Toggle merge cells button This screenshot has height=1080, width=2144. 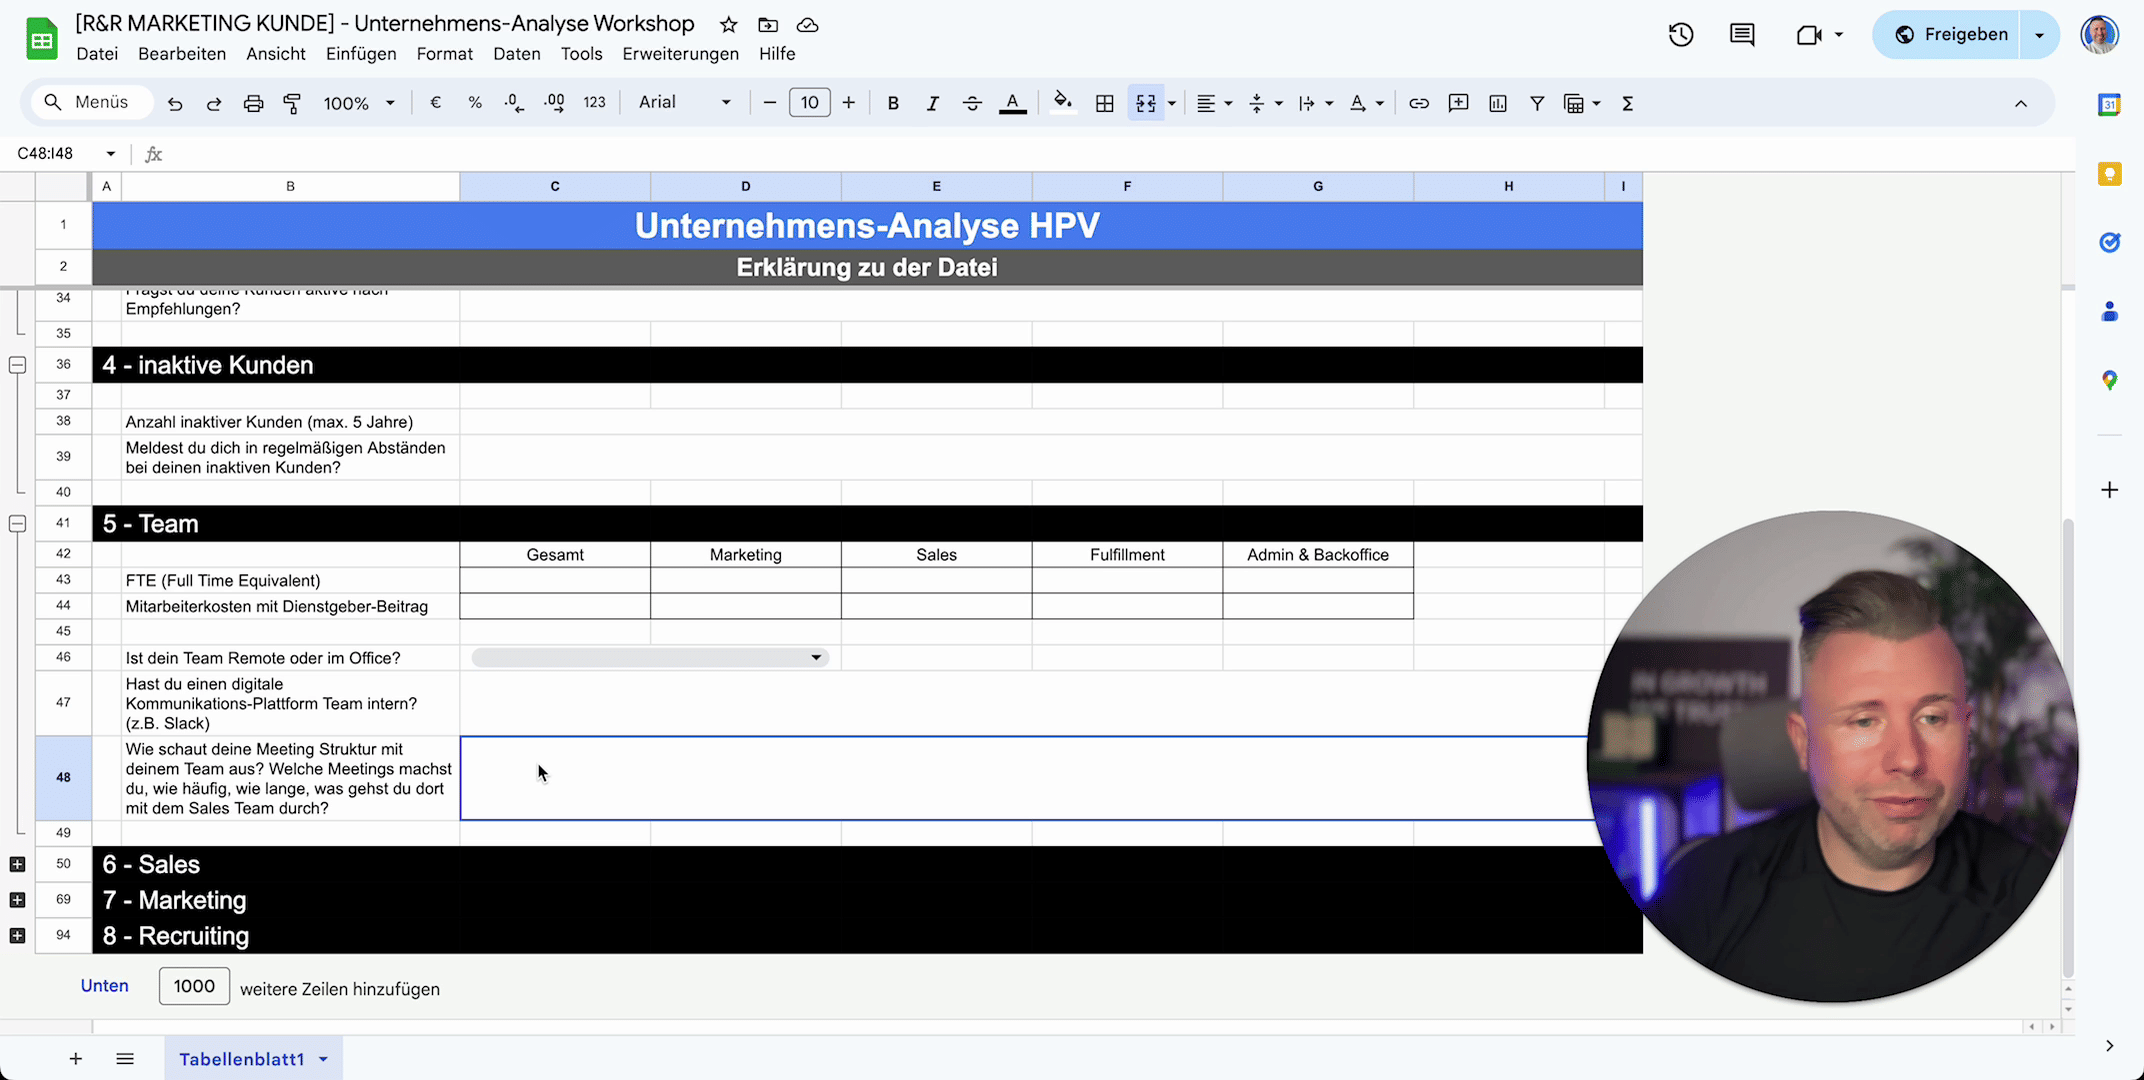tap(1146, 103)
